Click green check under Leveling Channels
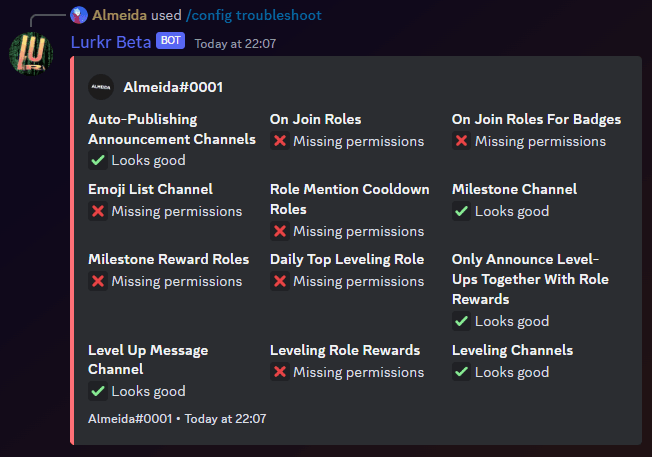 (x=461, y=372)
